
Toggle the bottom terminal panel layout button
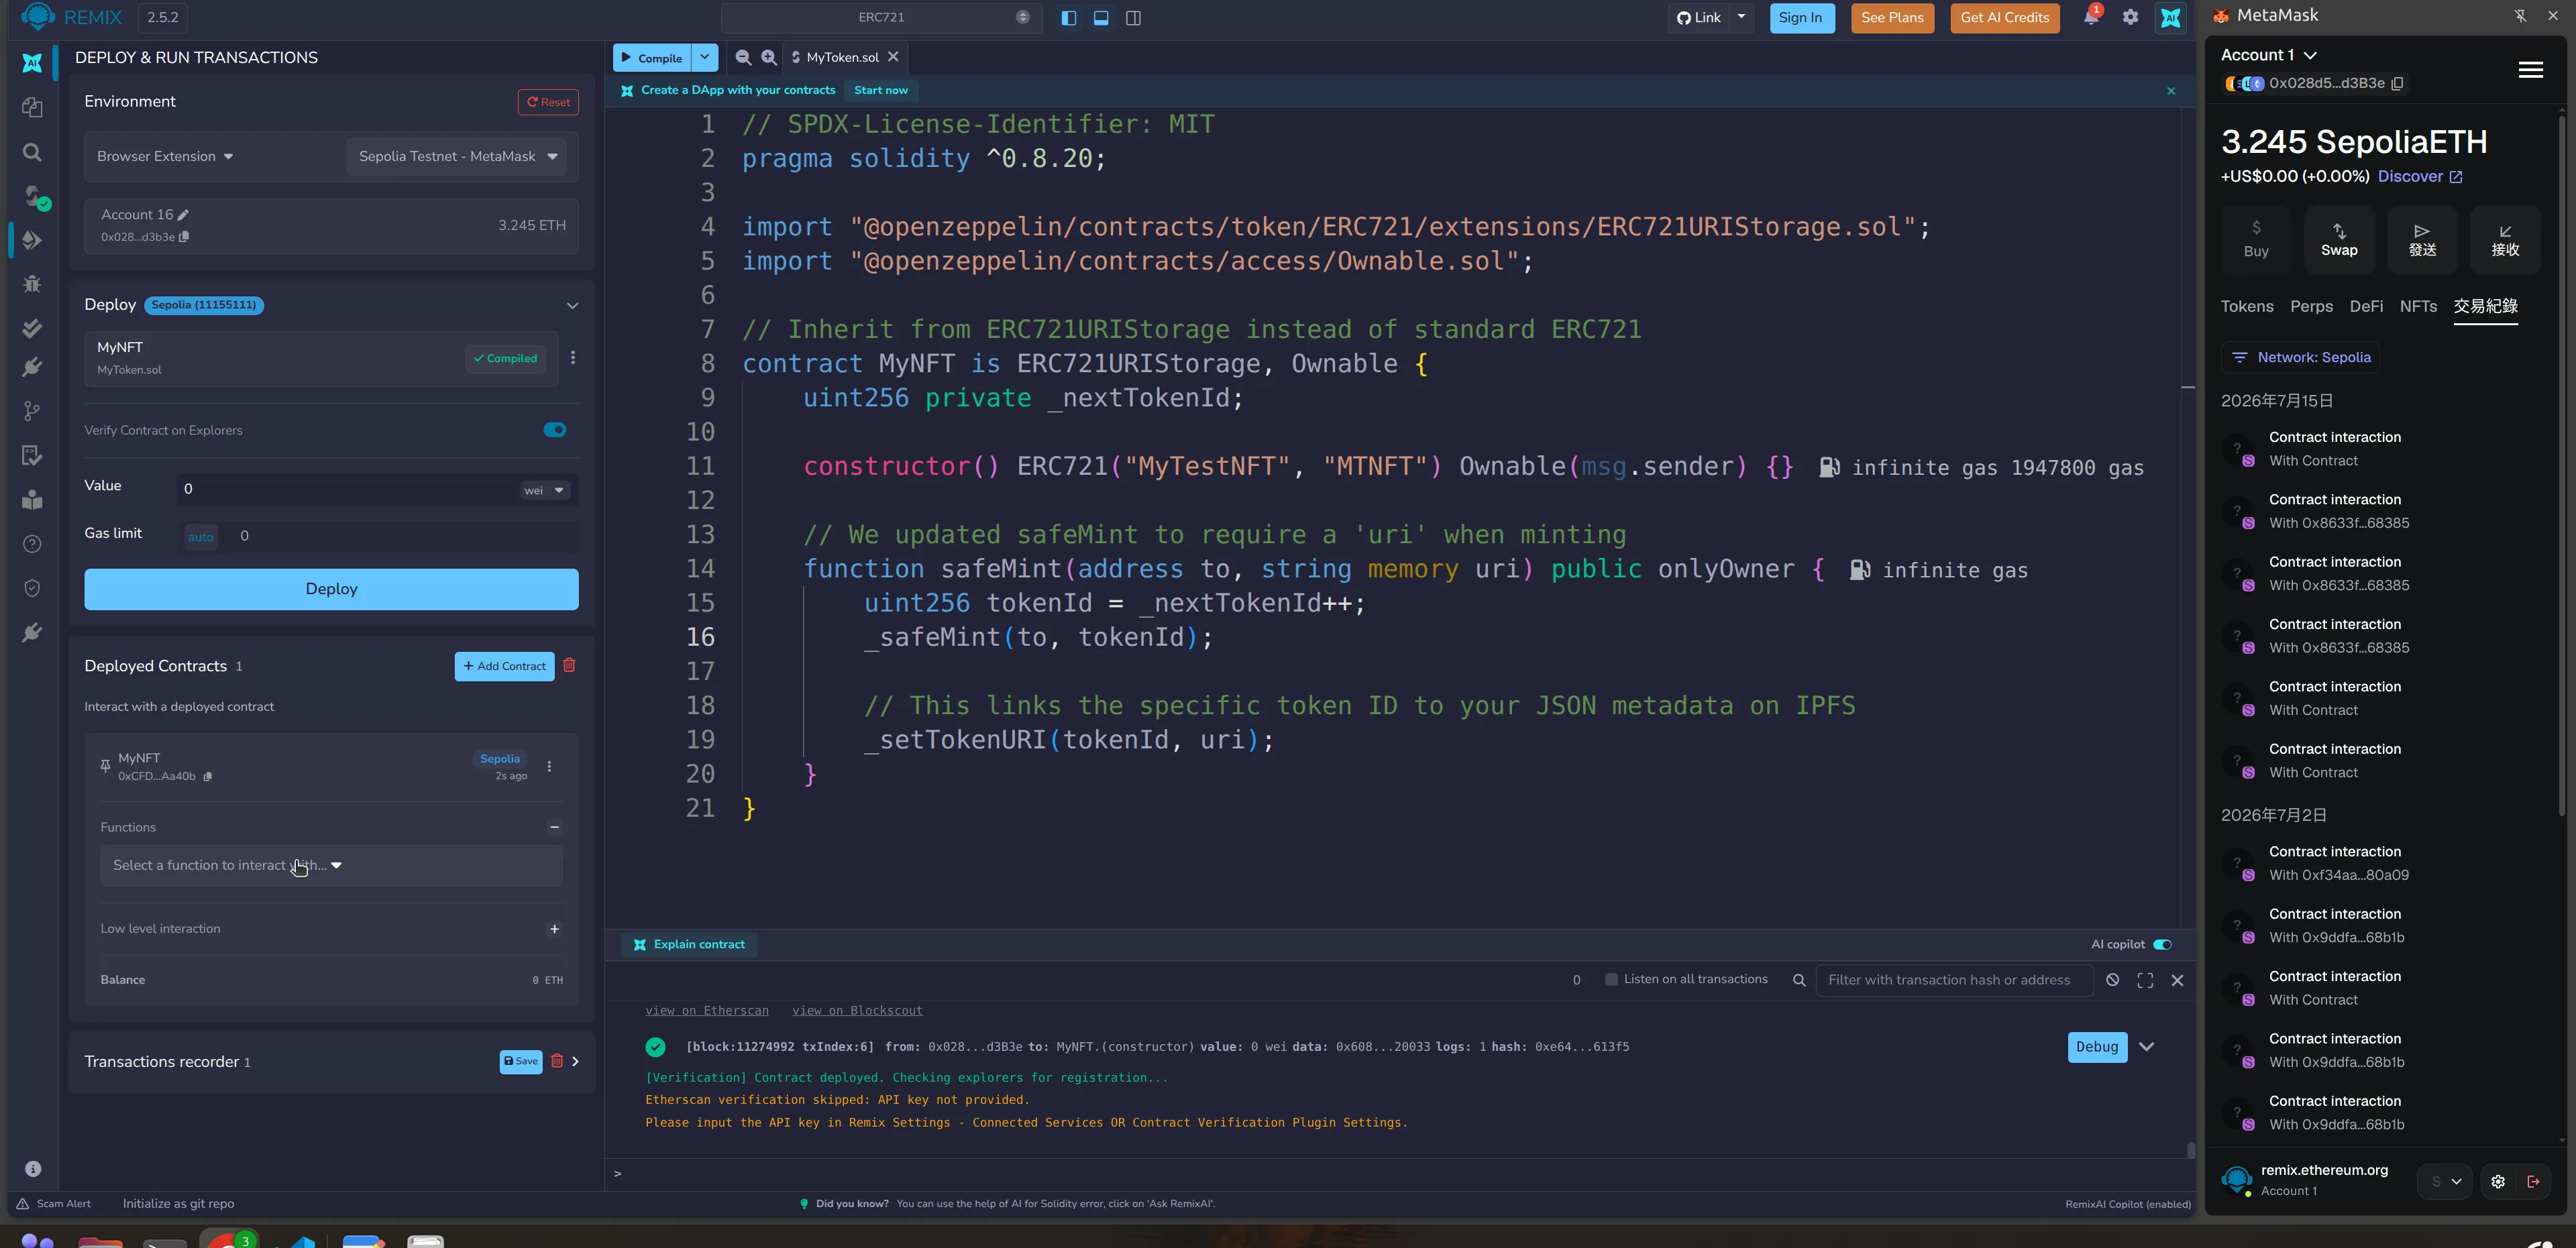pyautogui.click(x=1101, y=17)
